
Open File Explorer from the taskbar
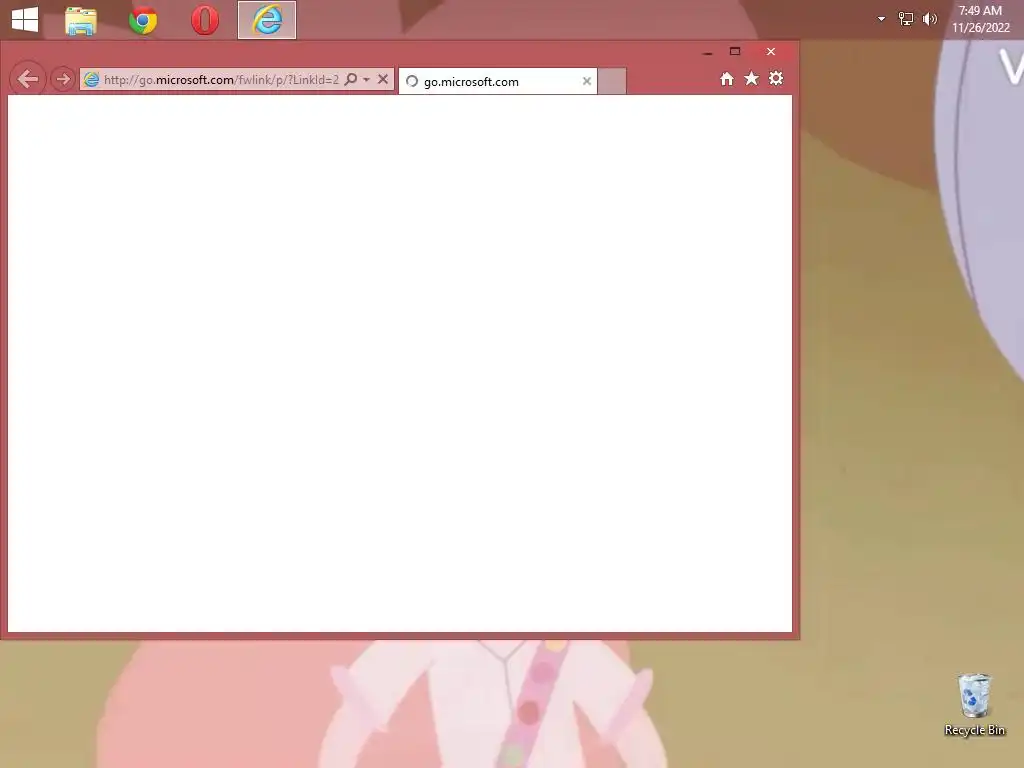click(x=81, y=20)
